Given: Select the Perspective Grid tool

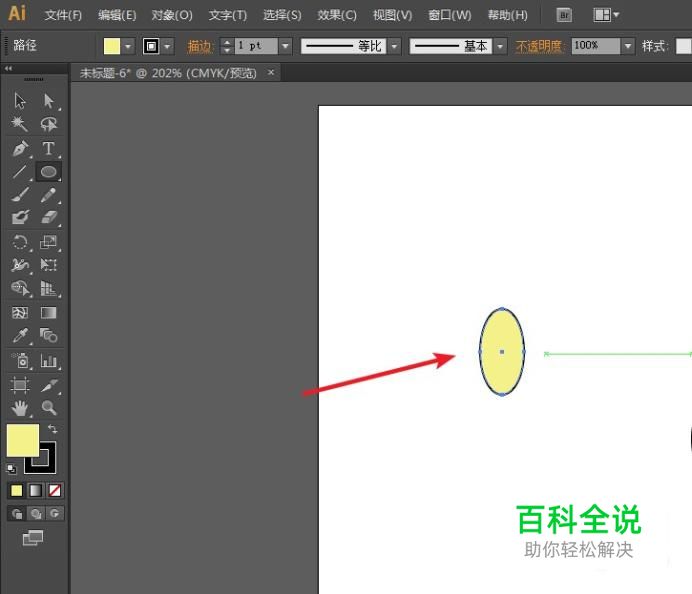Looking at the screenshot, I should [x=49, y=288].
